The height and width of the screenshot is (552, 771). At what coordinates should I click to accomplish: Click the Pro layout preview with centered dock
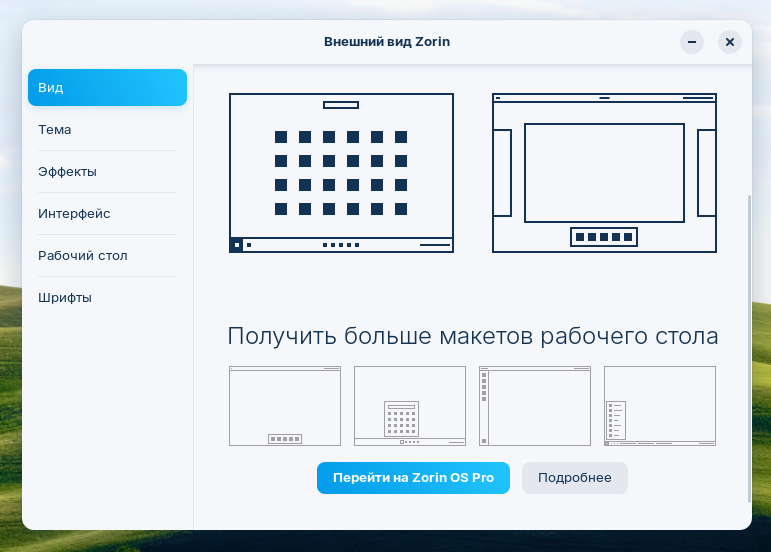point(285,406)
